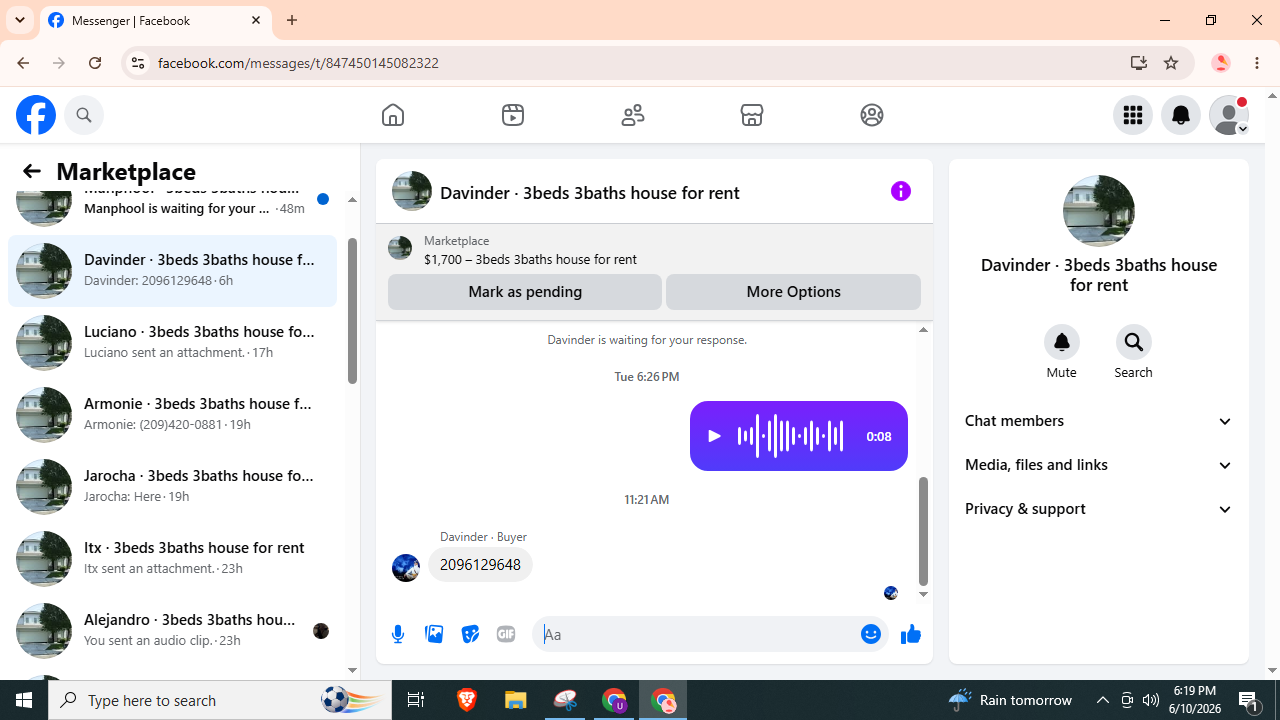Select the Davinder conversation in list
This screenshot has height=720, width=1280.
pos(172,270)
